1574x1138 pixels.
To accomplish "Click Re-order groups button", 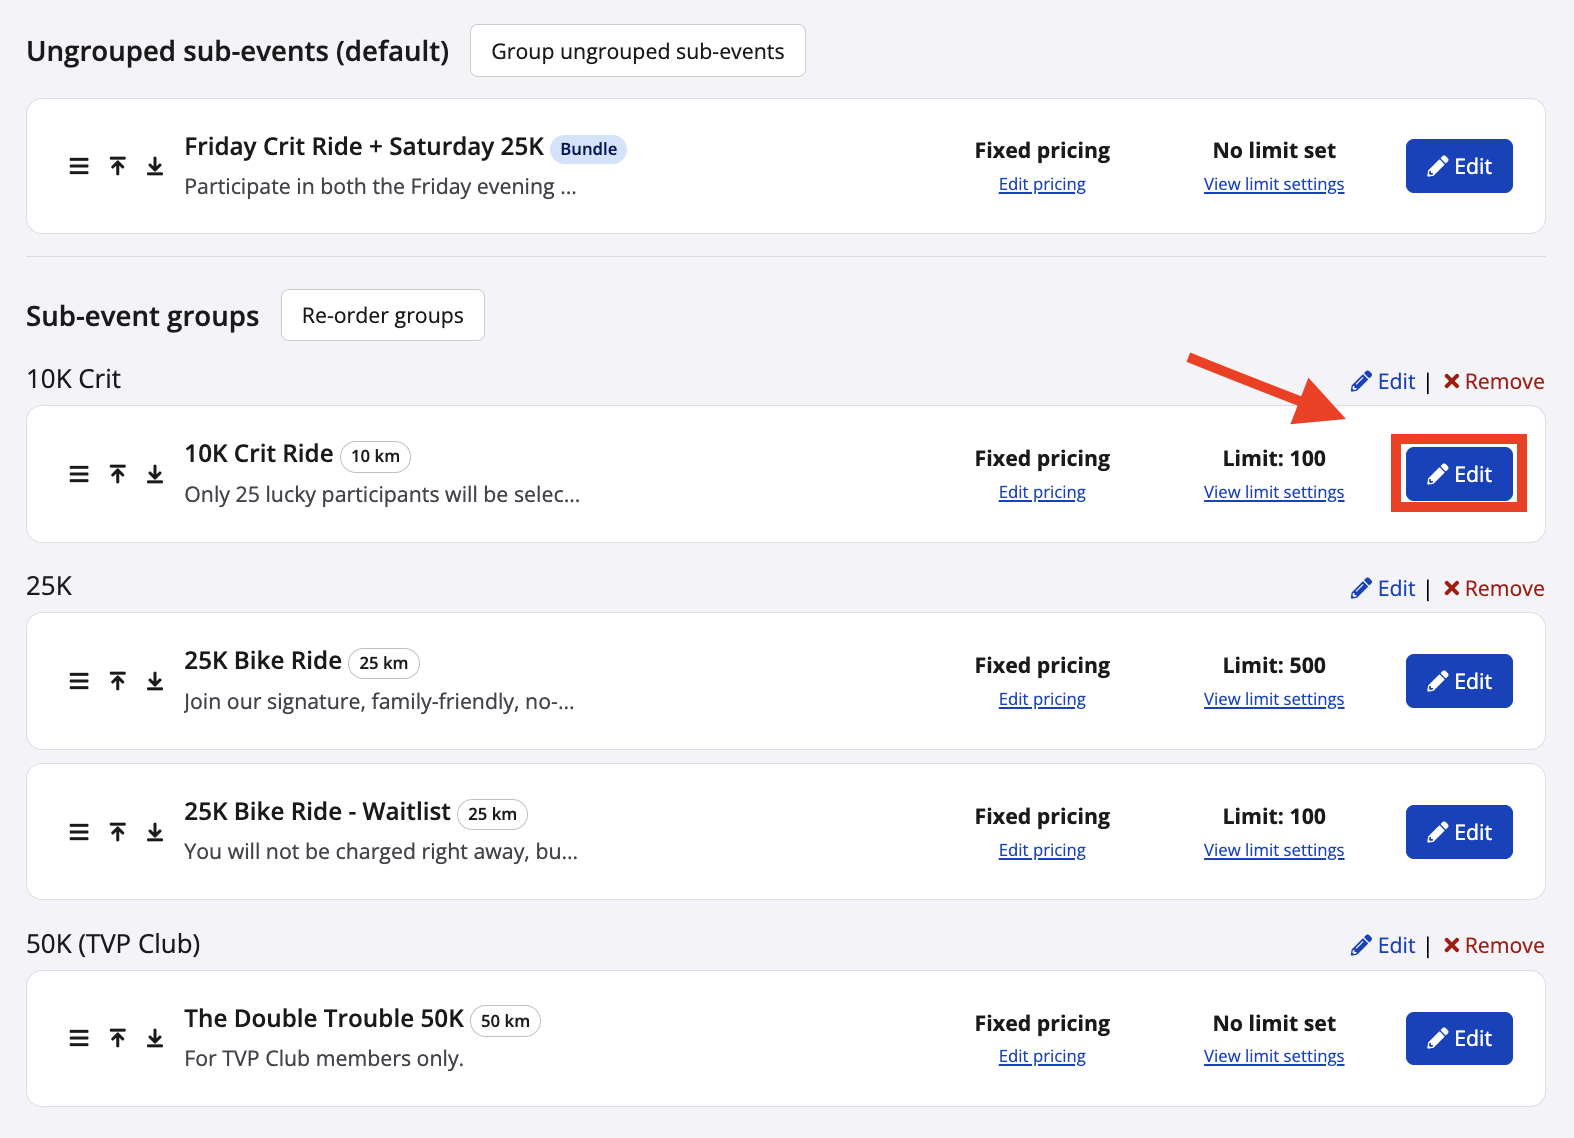I will (382, 315).
